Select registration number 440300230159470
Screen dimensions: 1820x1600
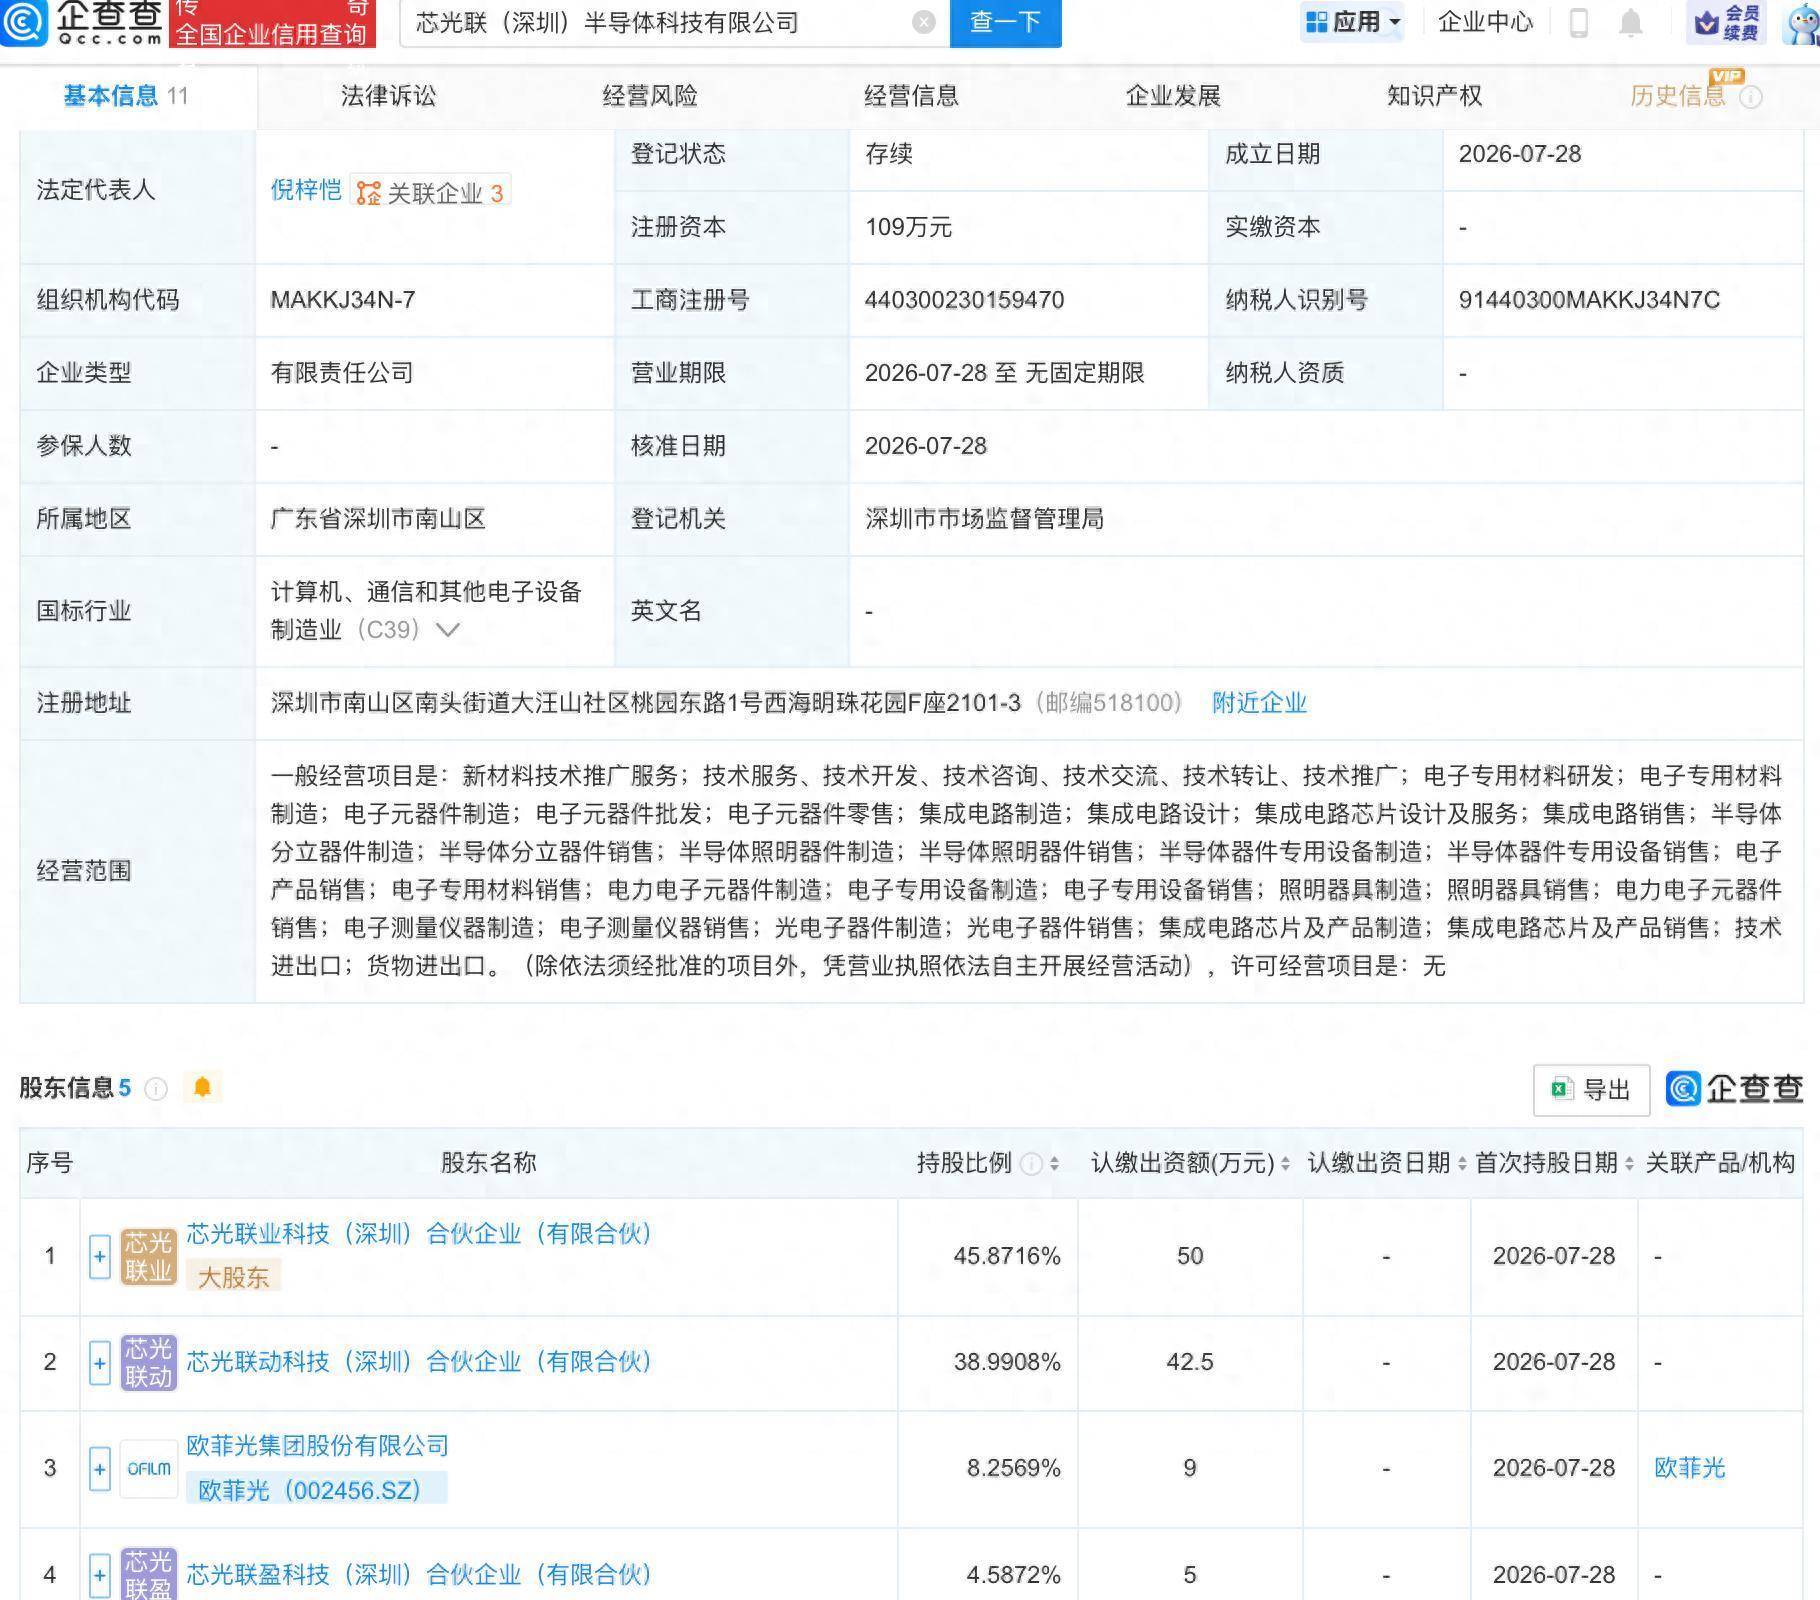tap(964, 300)
